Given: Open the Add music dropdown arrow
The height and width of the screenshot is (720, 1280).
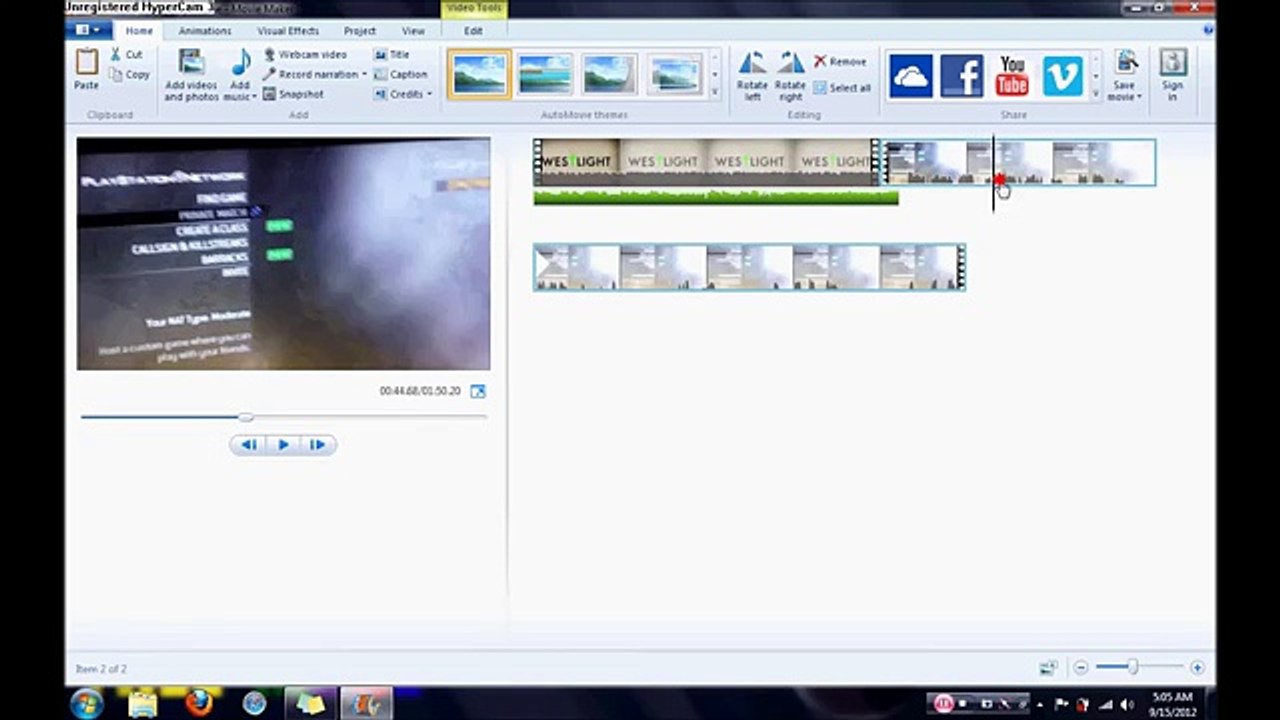Looking at the screenshot, I should [254, 96].
